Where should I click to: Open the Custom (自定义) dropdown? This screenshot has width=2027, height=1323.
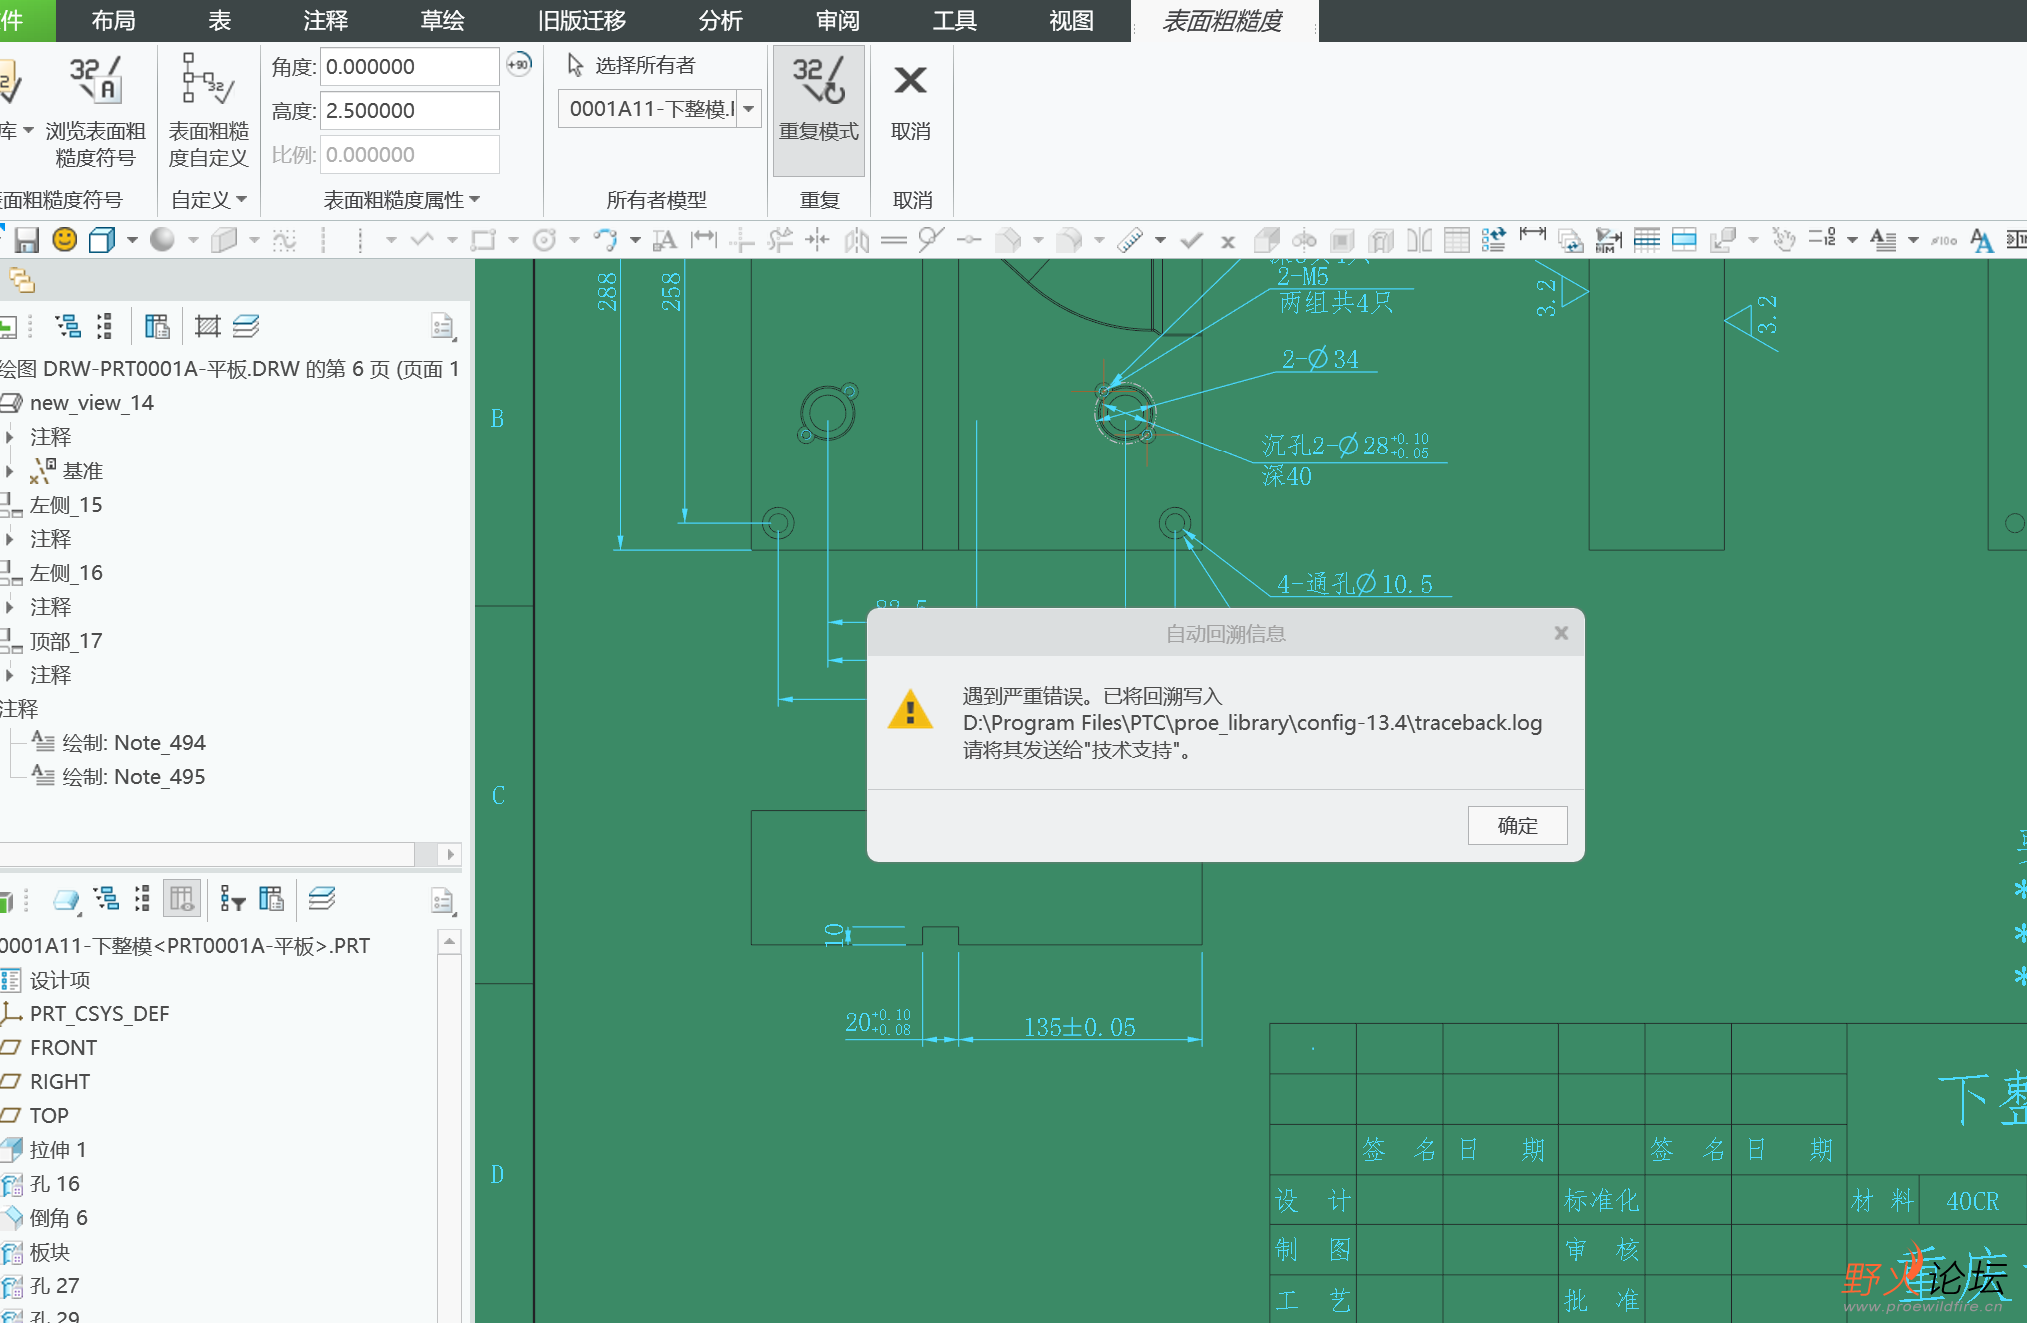[x=209, y=200]
